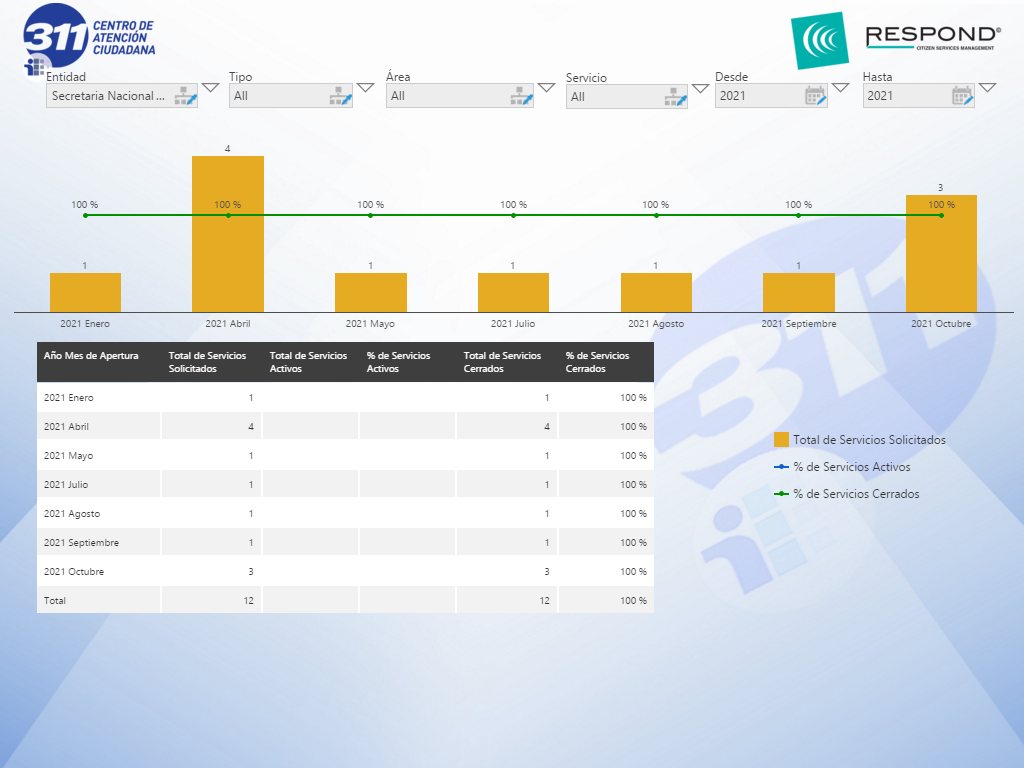Select the 2021 Mayo table row label

point(68,456)
